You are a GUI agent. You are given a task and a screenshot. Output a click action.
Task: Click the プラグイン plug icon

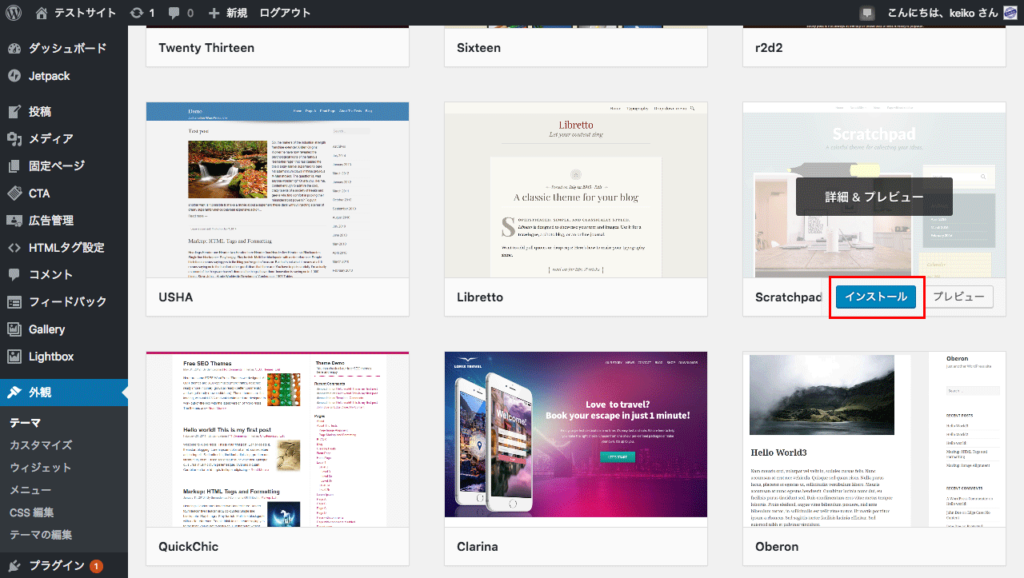pyautogui.click(x=14, y=566)
